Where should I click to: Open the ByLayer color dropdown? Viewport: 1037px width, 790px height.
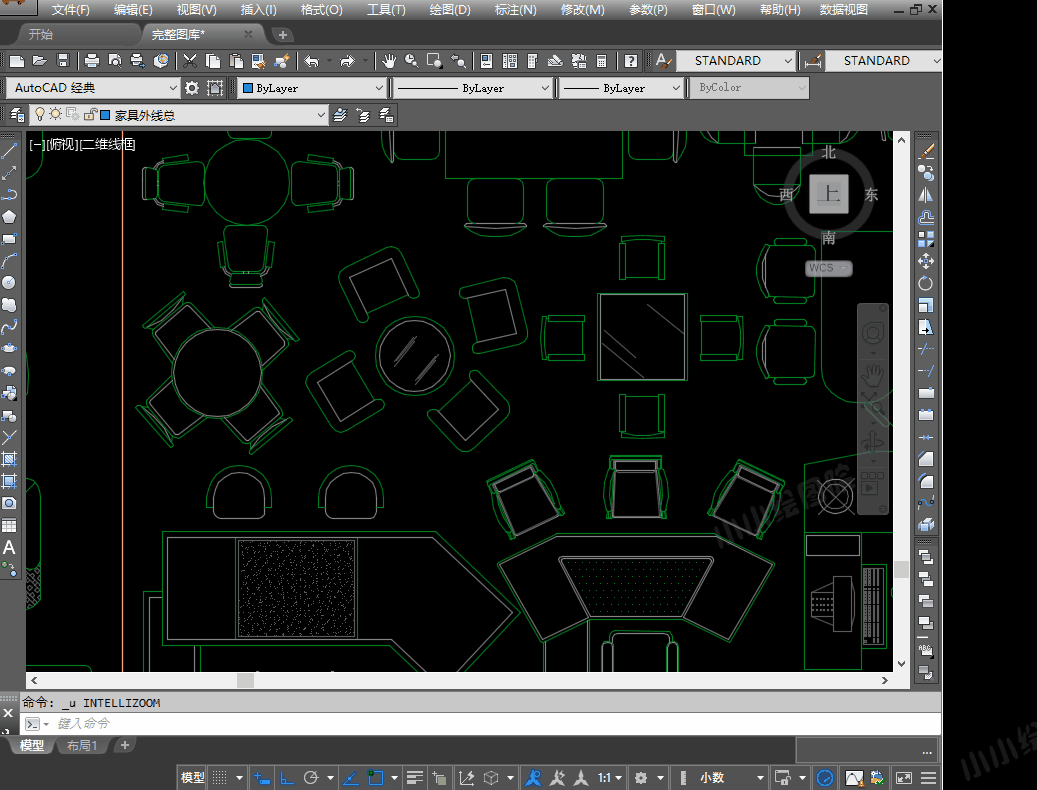313,88
